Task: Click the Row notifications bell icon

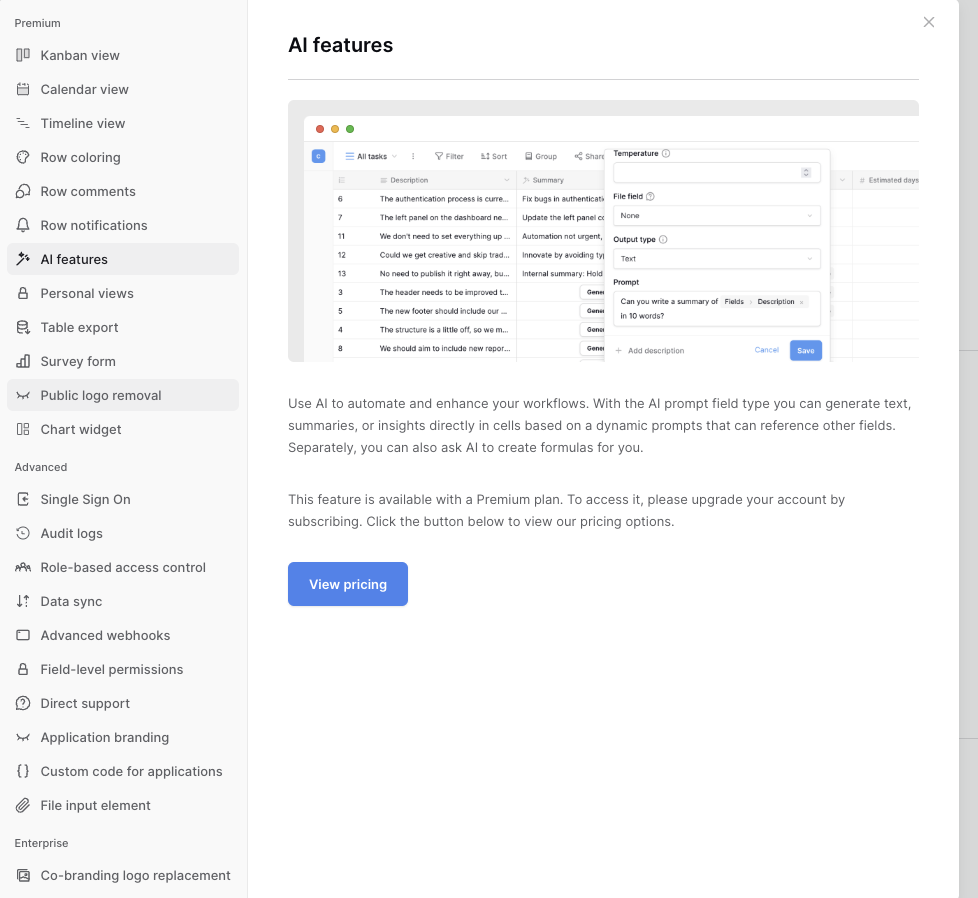Action: 23,225
